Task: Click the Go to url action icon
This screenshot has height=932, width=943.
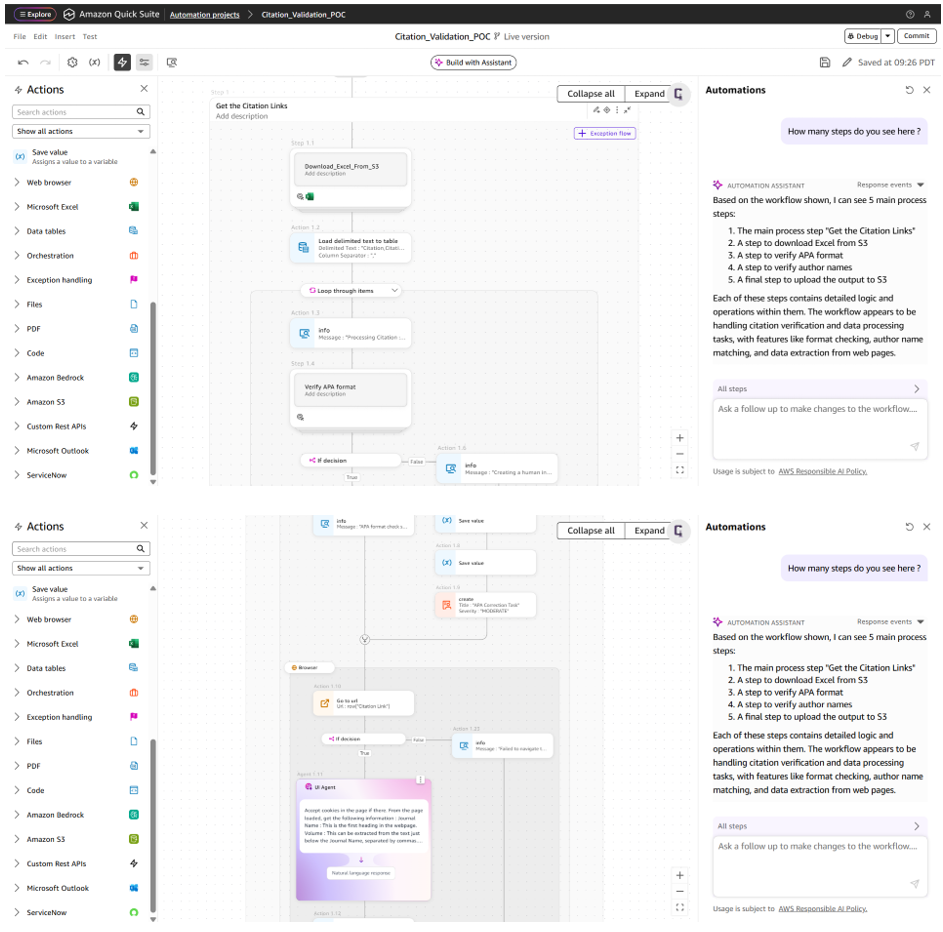Action: (x=325, y=704)
